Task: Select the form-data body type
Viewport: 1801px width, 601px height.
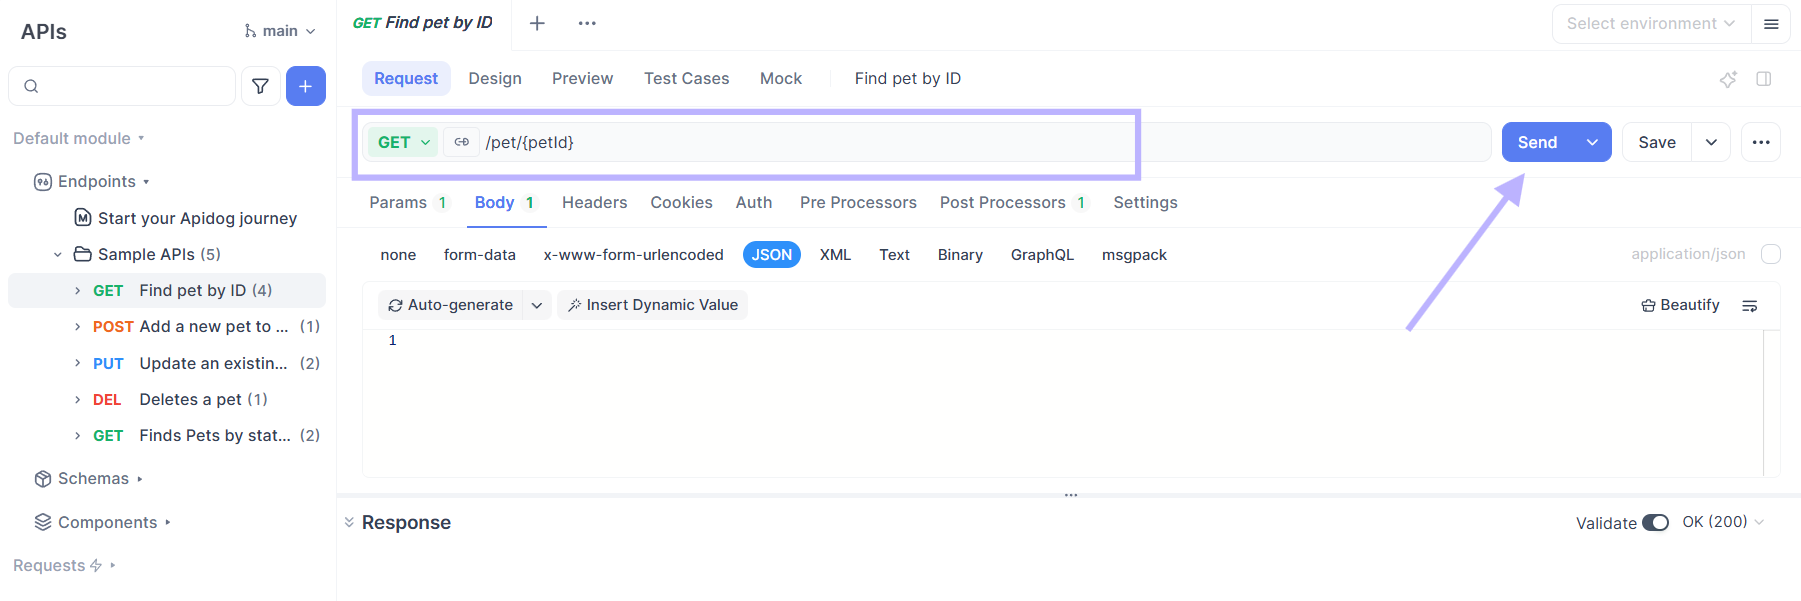Action: point(479,255)
